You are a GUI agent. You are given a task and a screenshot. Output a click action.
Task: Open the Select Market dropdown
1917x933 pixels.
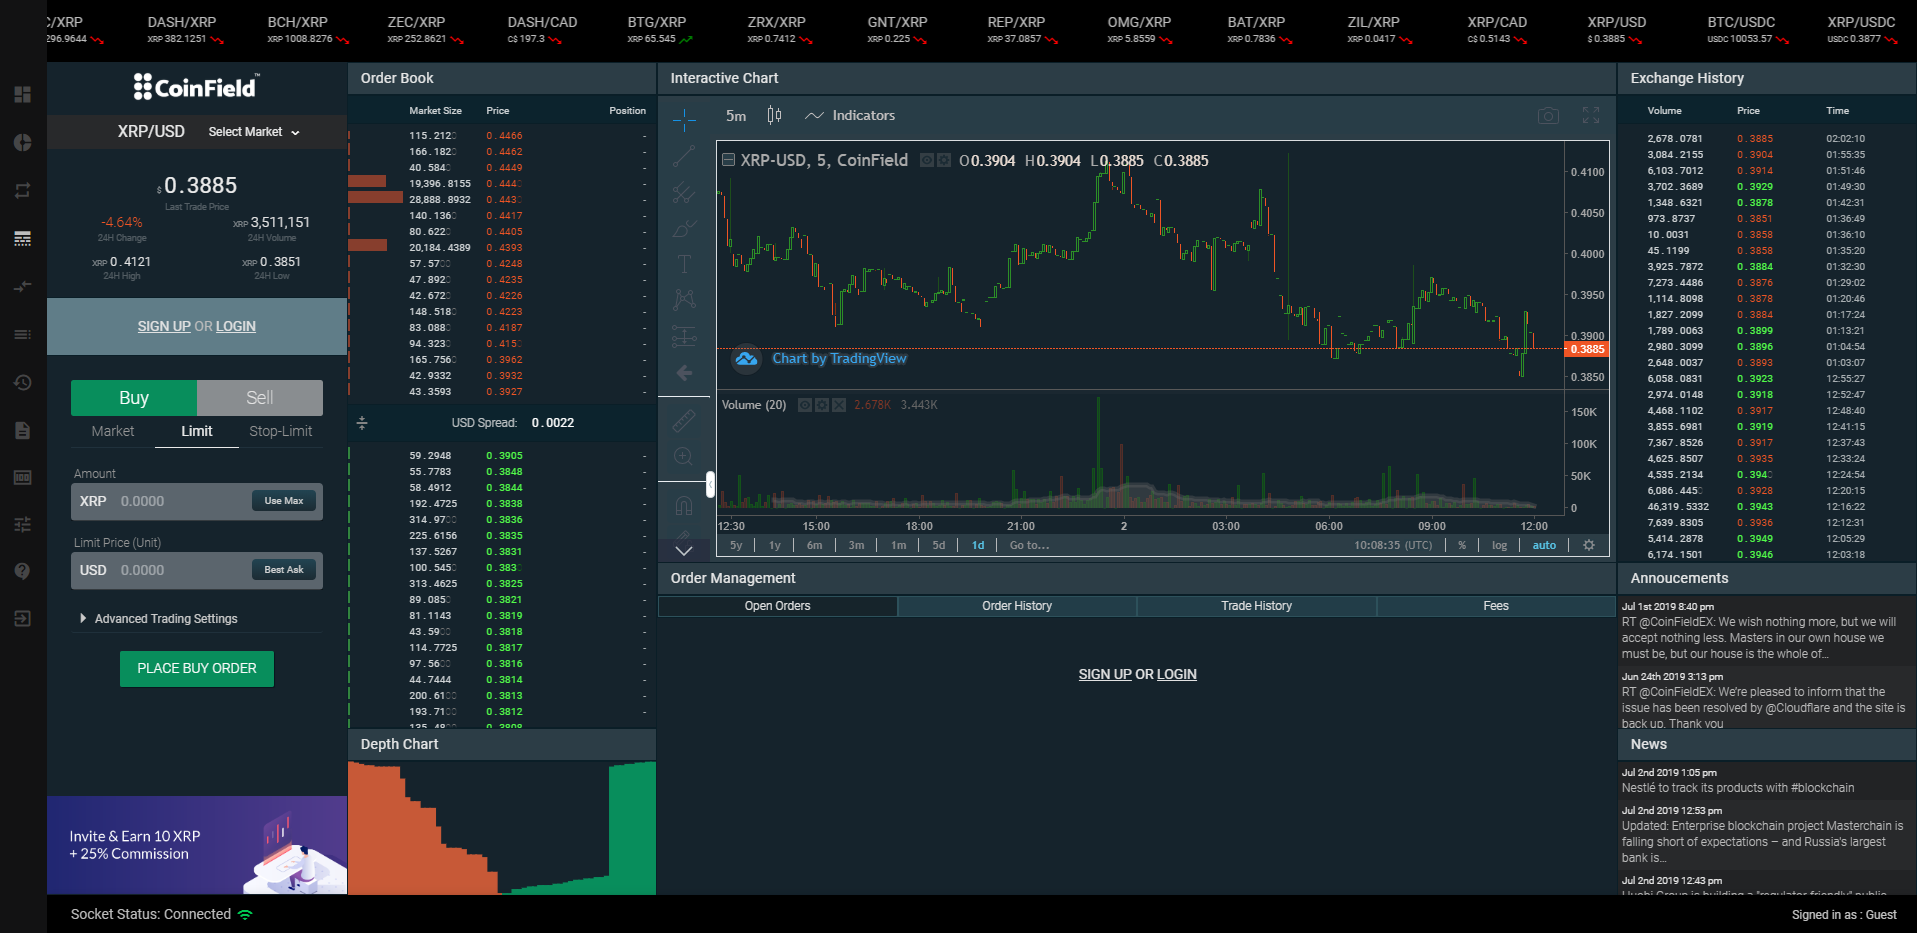(254, 132)
